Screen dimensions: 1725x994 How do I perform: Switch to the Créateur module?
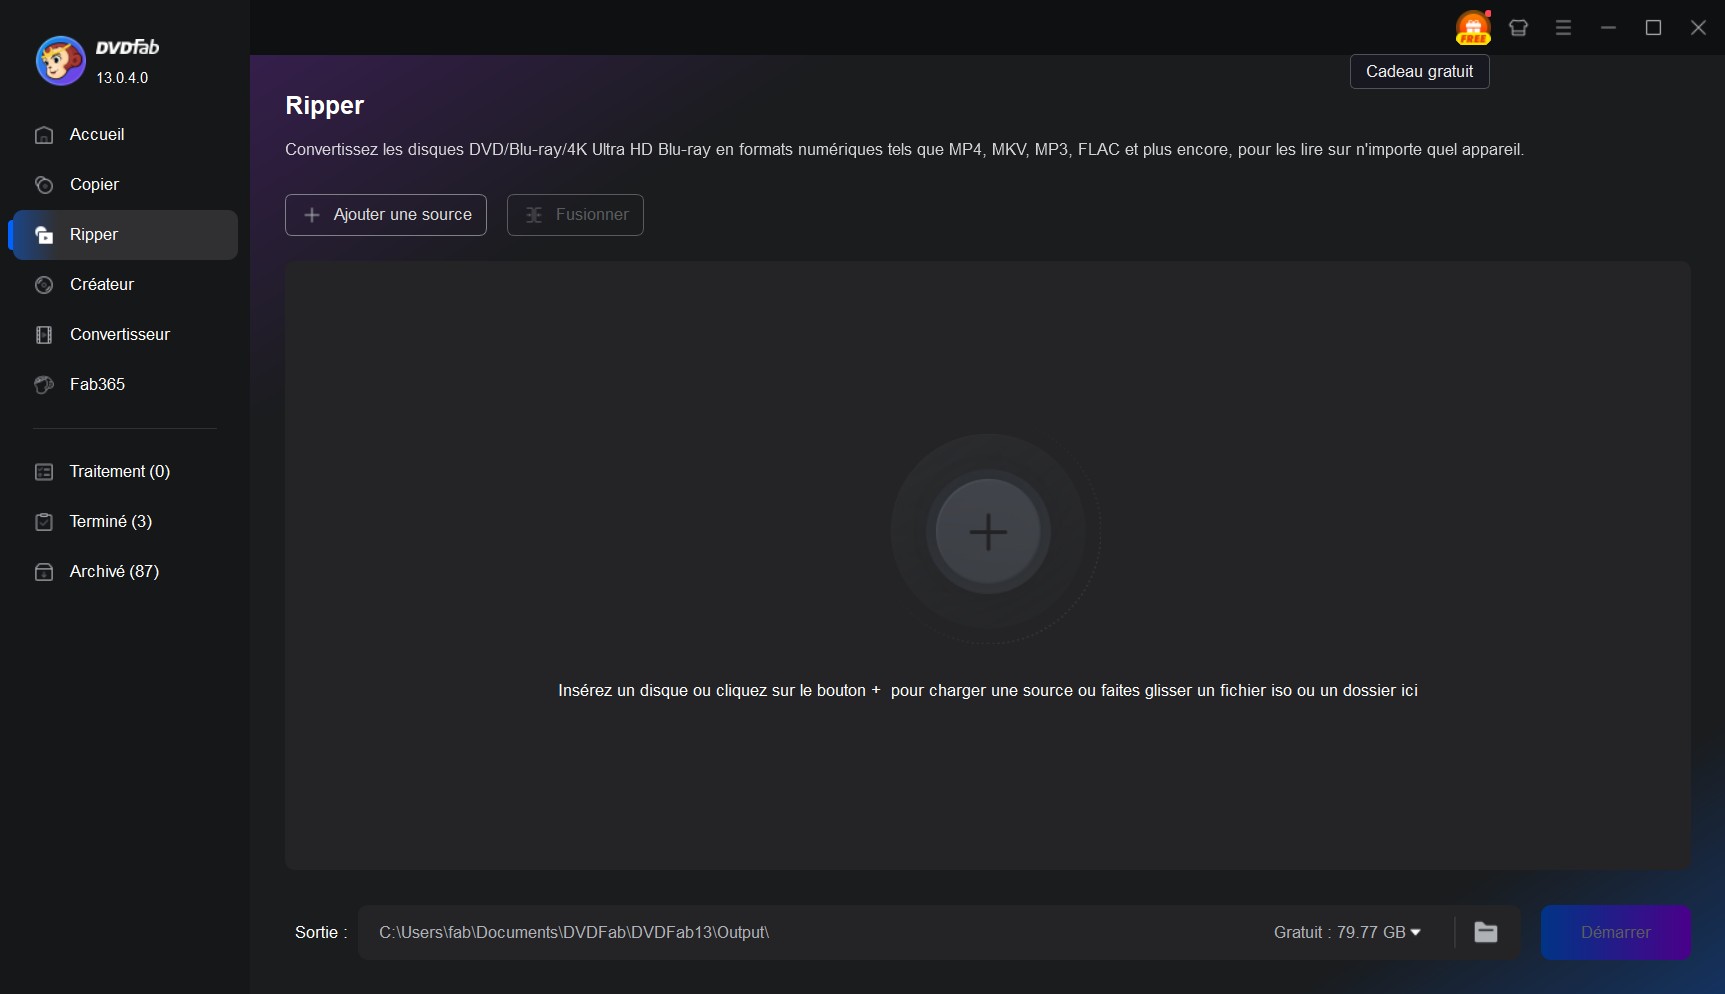coord(101,284)
